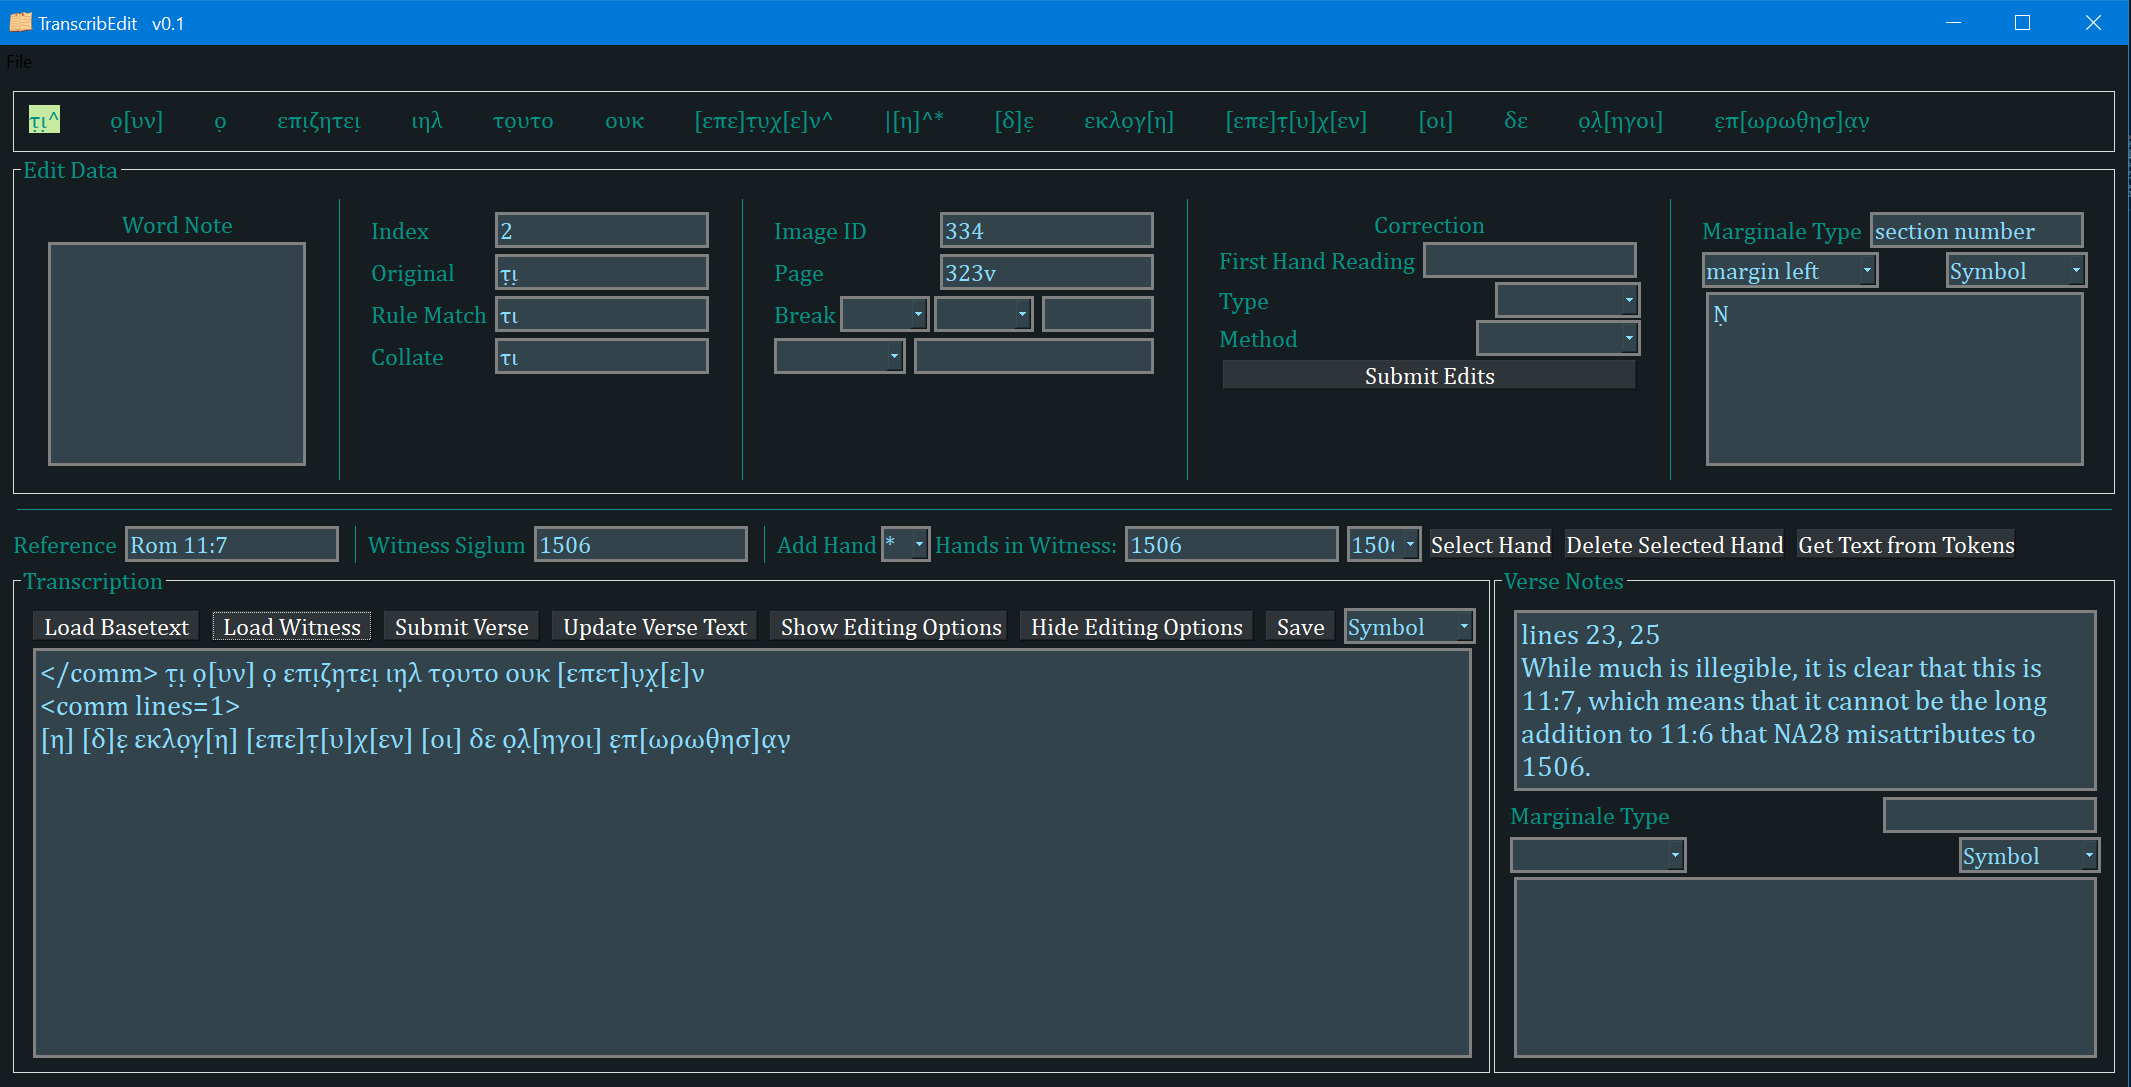Click Delete Selected Hand button
This screenshot has width=2131, height=1087.
click(x=1674, y=545)
